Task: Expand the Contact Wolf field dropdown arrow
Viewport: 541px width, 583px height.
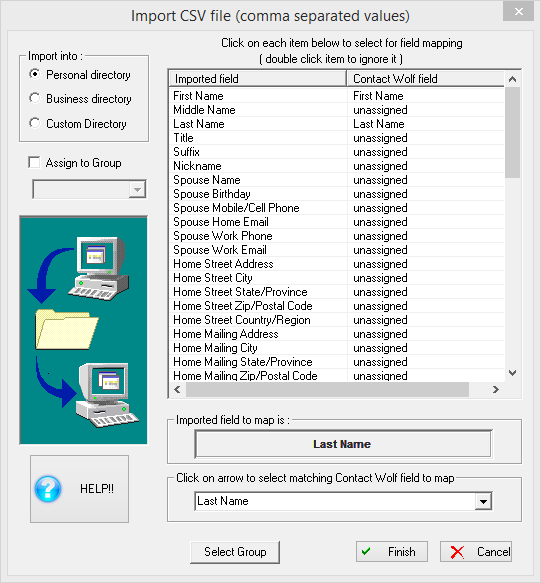Action: [x=483, y=502]
